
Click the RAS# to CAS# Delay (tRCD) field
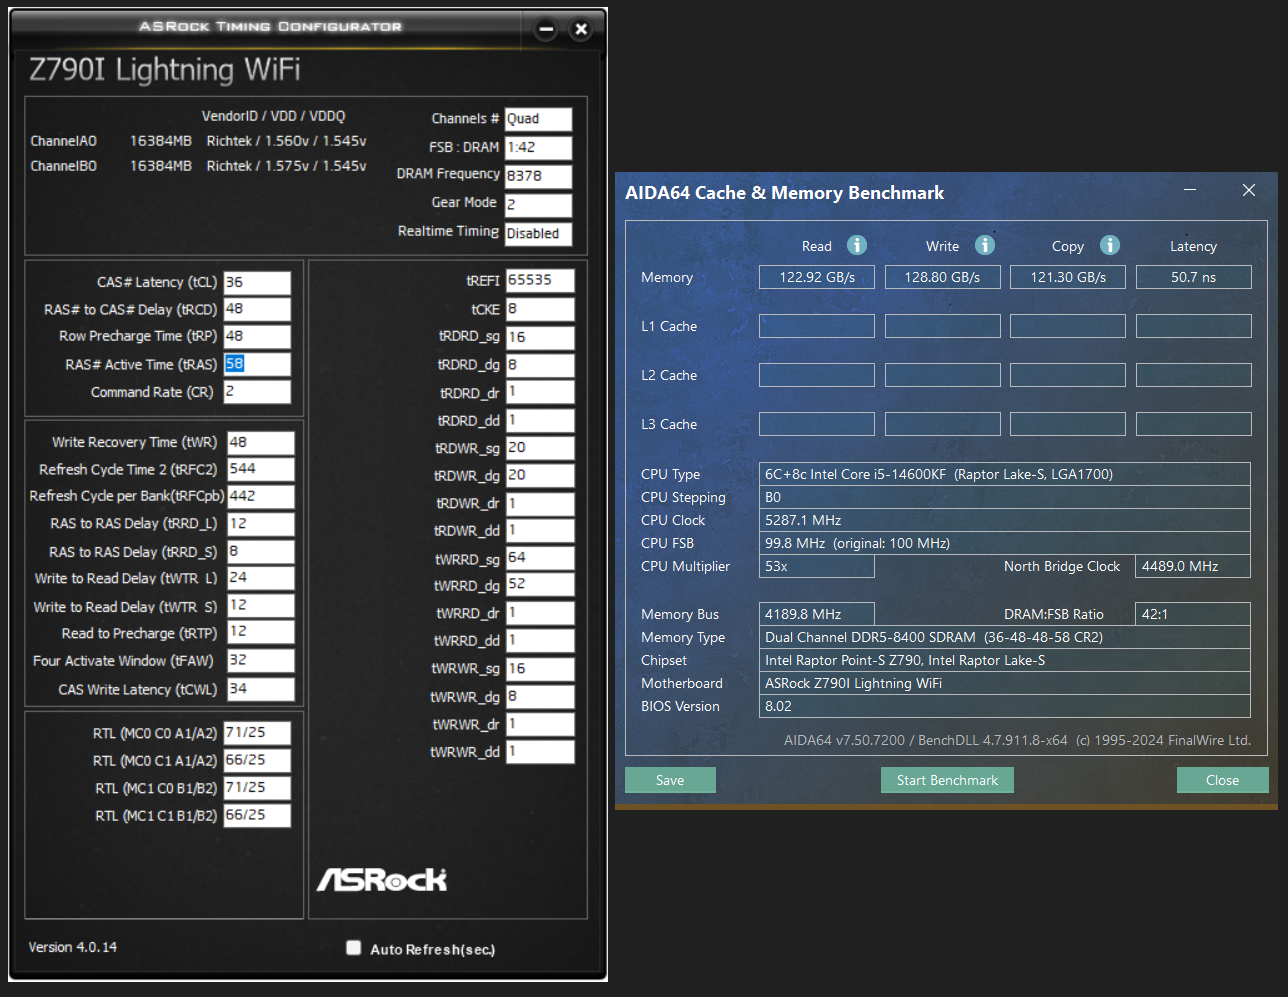257,309
